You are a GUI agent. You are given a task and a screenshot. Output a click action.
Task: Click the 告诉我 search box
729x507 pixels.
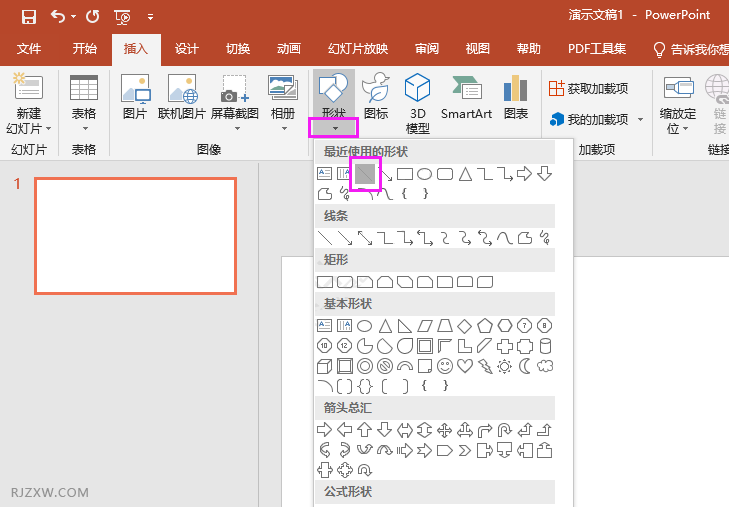[690, 49]
